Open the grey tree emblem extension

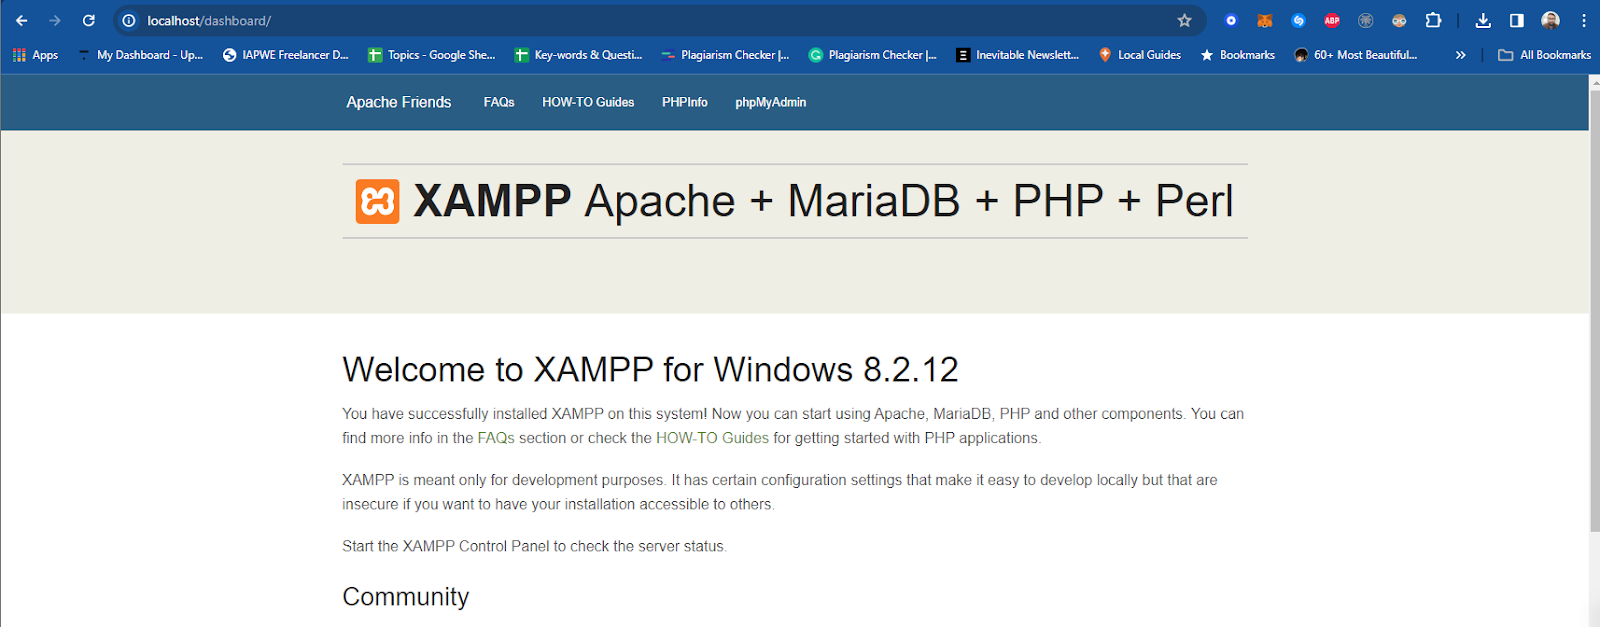pos(1366,20)
